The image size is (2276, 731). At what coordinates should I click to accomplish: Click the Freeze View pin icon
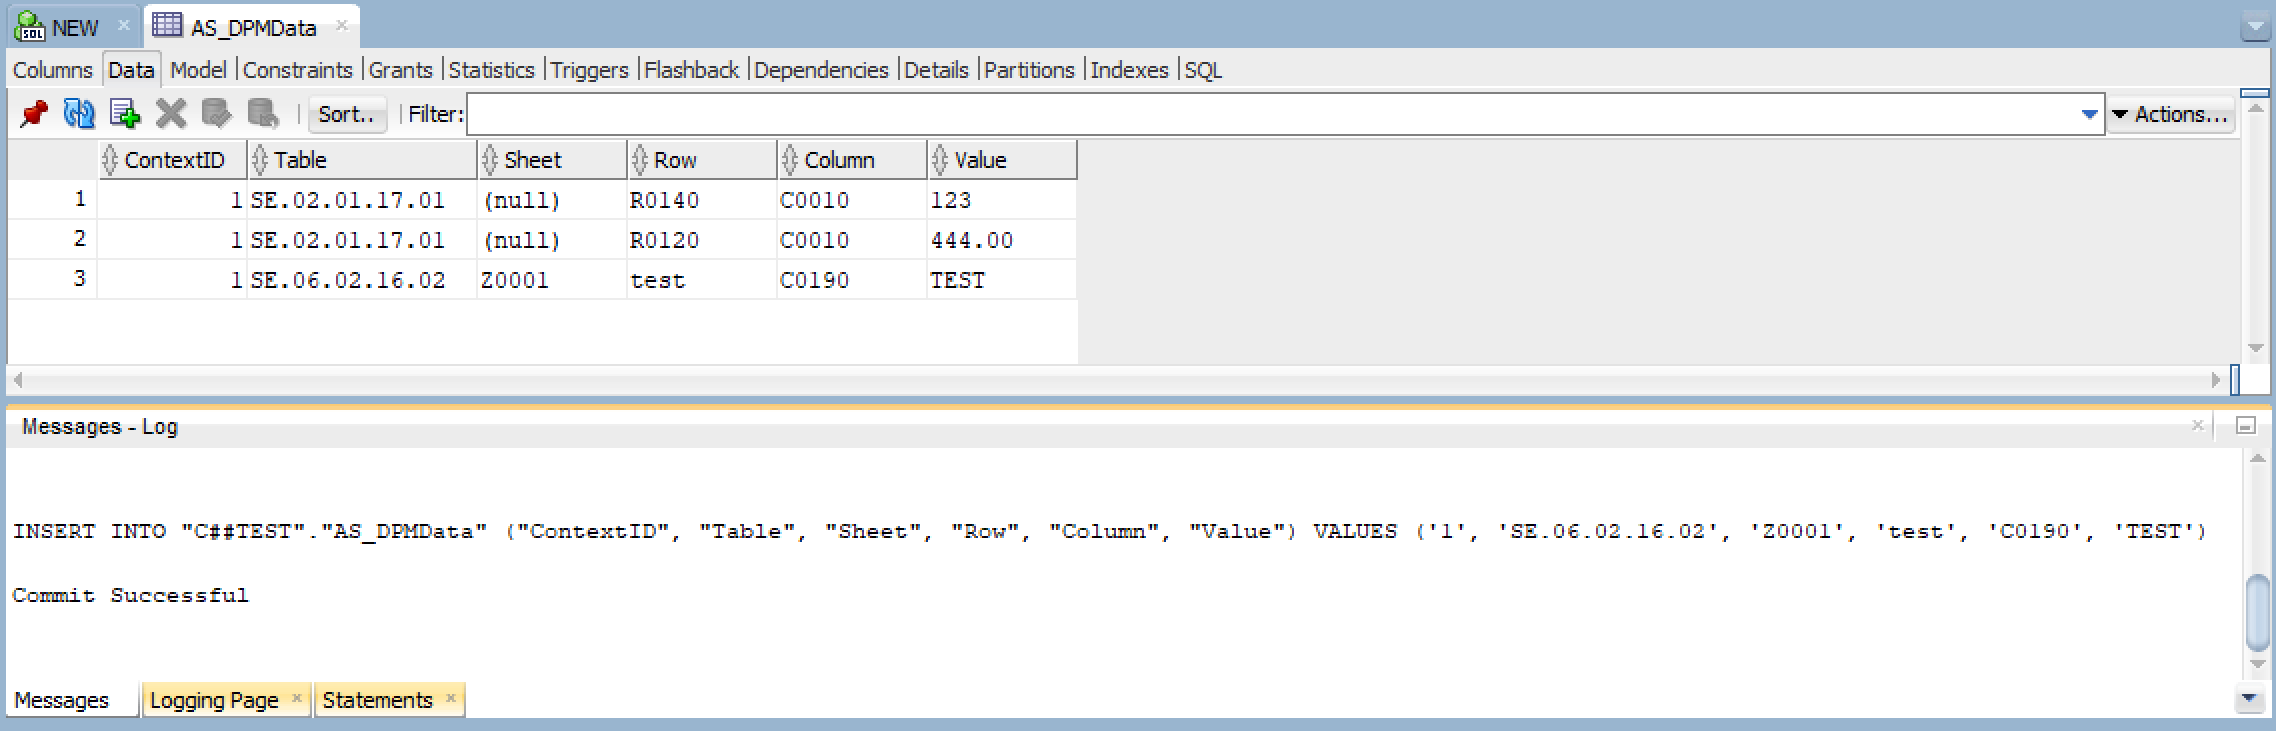coord(34,114)
